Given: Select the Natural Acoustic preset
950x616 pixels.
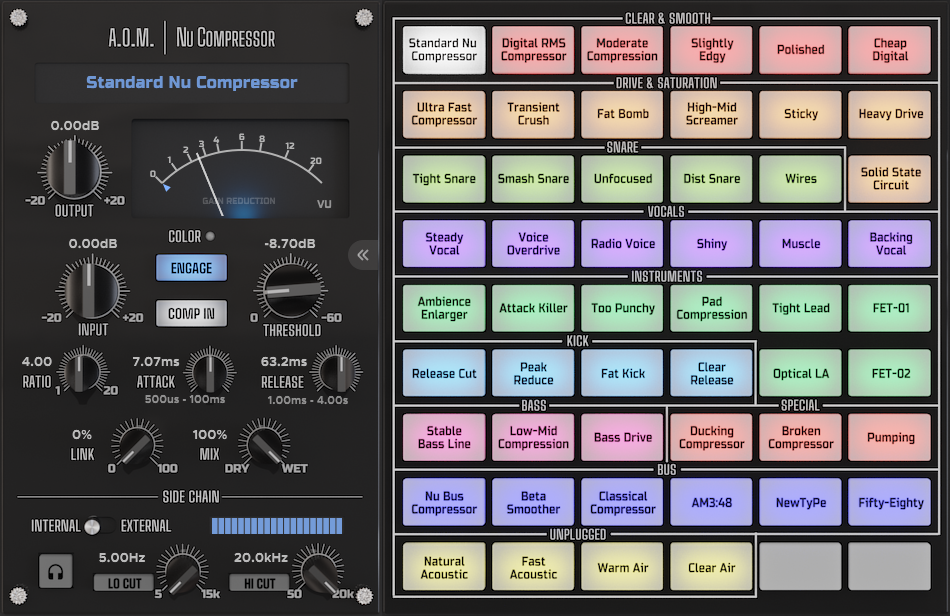Looking at the screenshot, I should [x=444, y=567].
